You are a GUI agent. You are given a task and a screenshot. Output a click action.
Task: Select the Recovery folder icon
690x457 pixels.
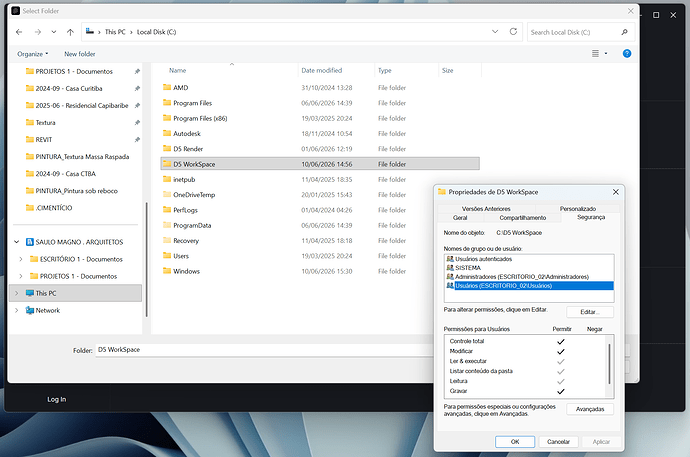pos(167,240)
